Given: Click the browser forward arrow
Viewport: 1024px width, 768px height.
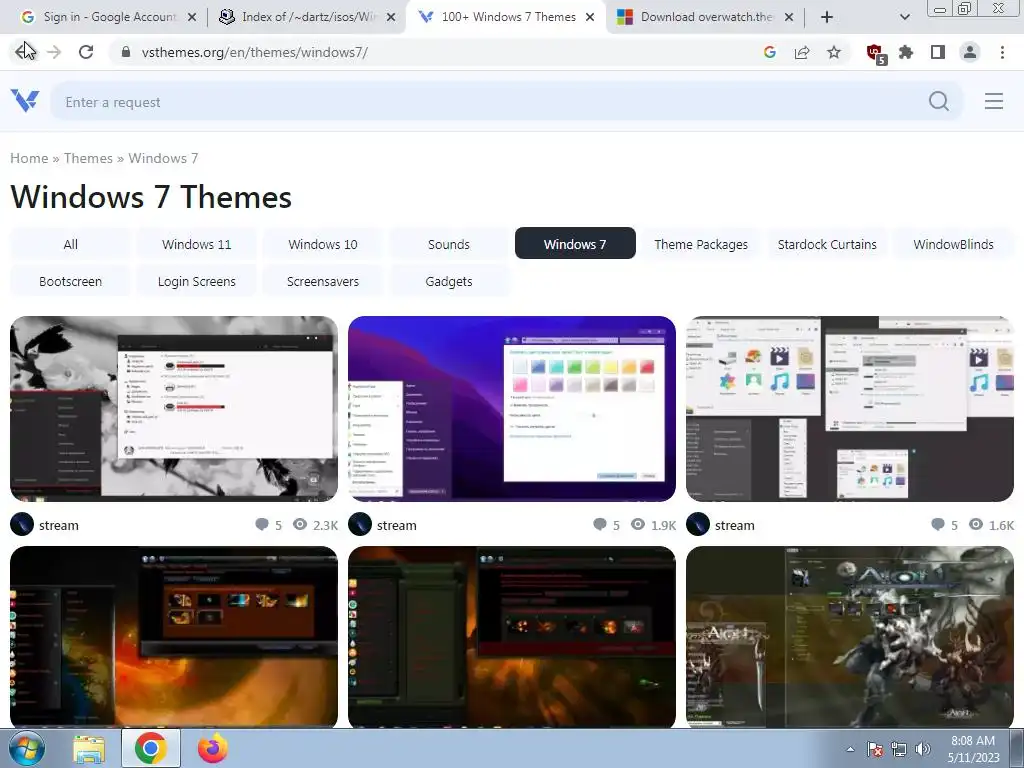Looking at the screenshot, I should coord(54,52).
